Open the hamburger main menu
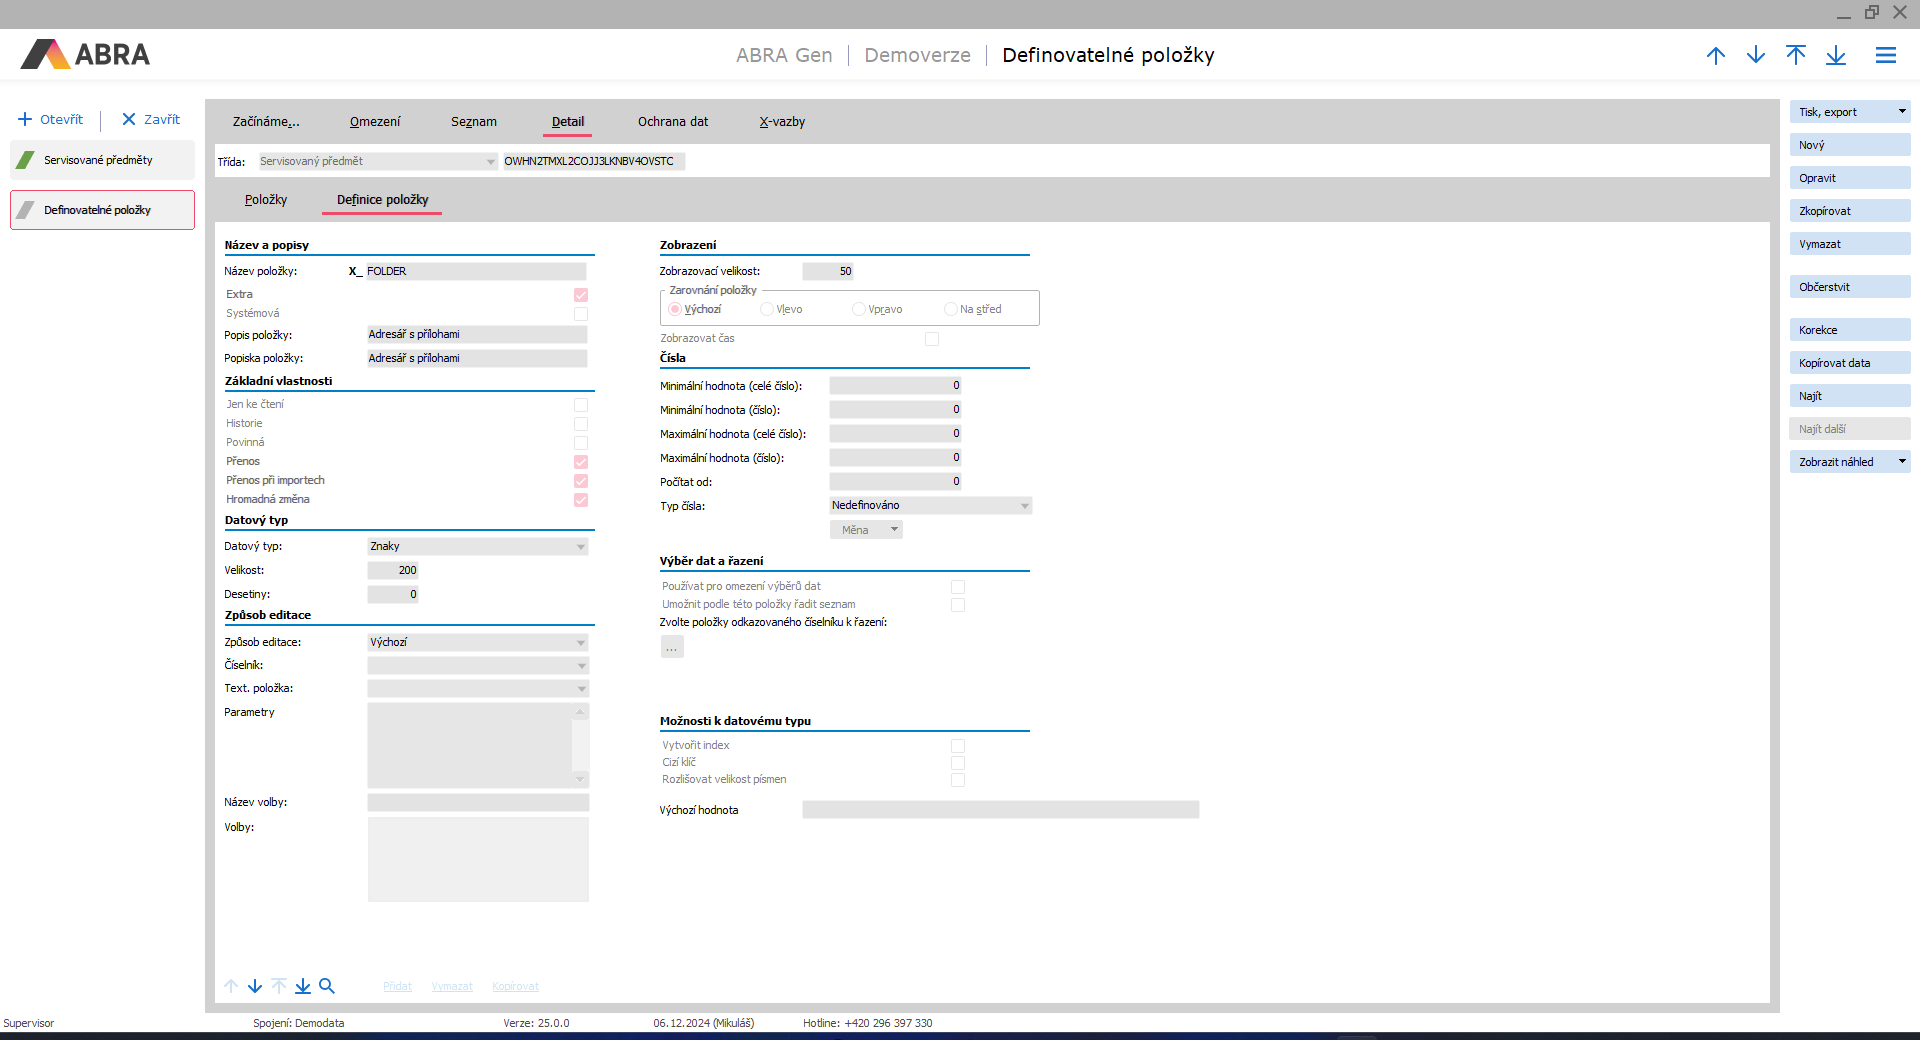1920x1040 pixels. [x=1886, y=56]
